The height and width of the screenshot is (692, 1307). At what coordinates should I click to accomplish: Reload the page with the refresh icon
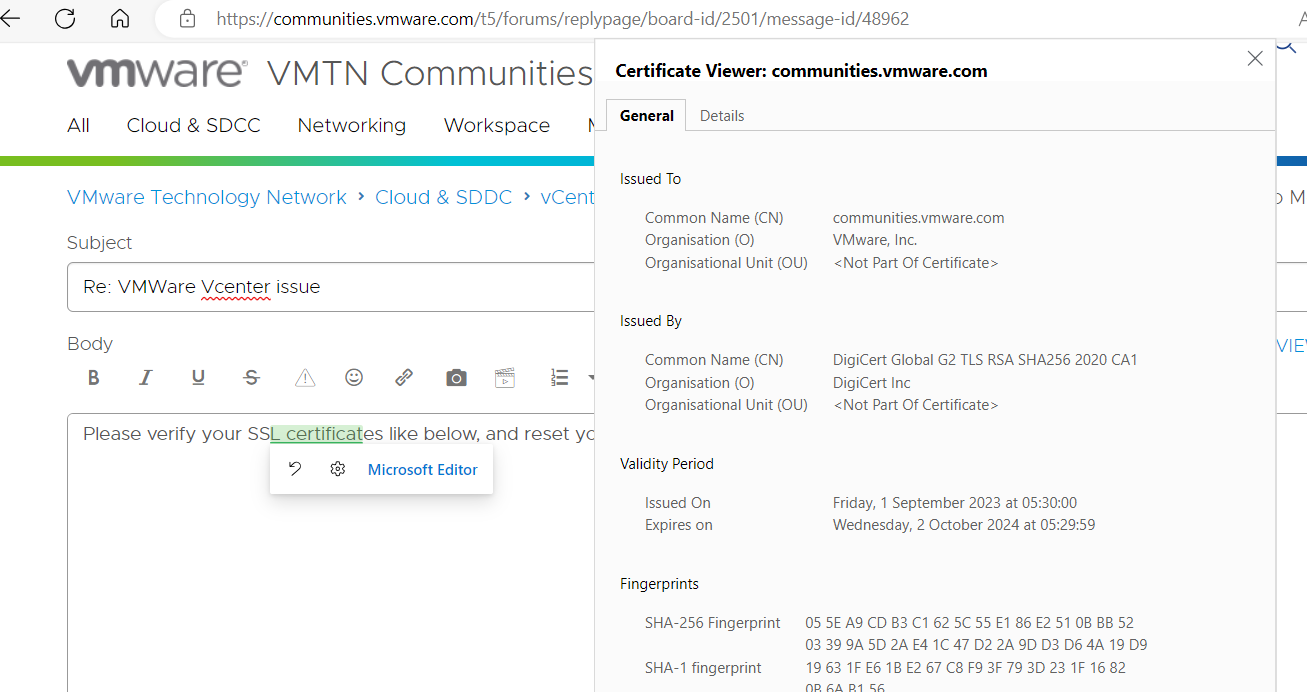pos(64,18)
